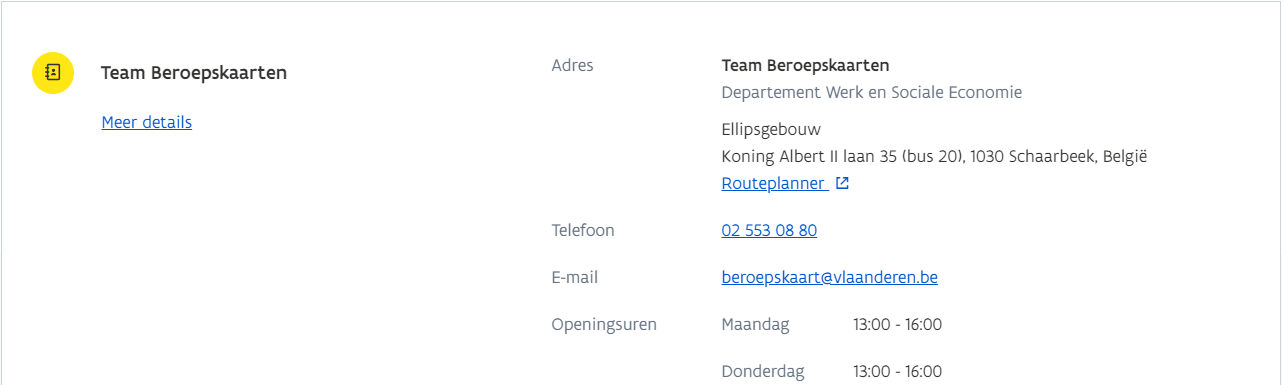The image size is (1282, 385).
Task: Click the external link icon beside Routeplanner
Action: [x=842, y=184]
